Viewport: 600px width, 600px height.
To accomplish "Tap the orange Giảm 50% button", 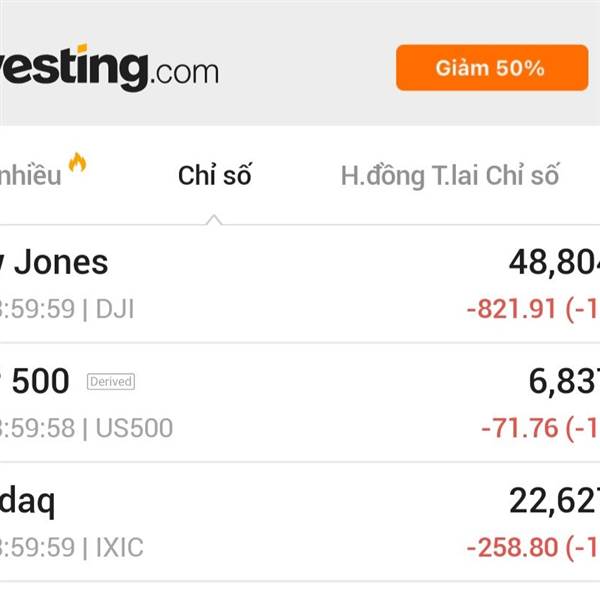I will click(x=490, y=68).
